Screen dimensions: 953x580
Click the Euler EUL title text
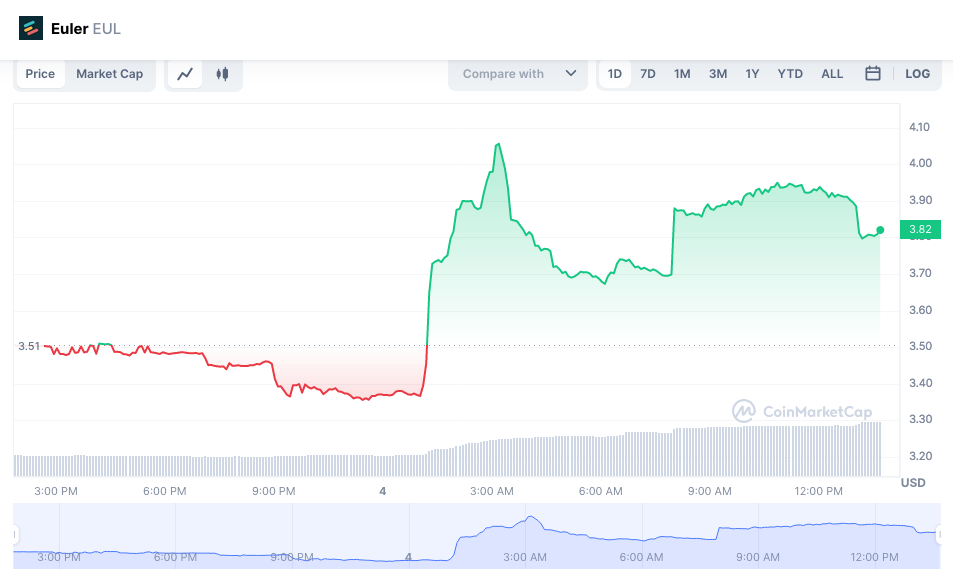click(86, 29)
